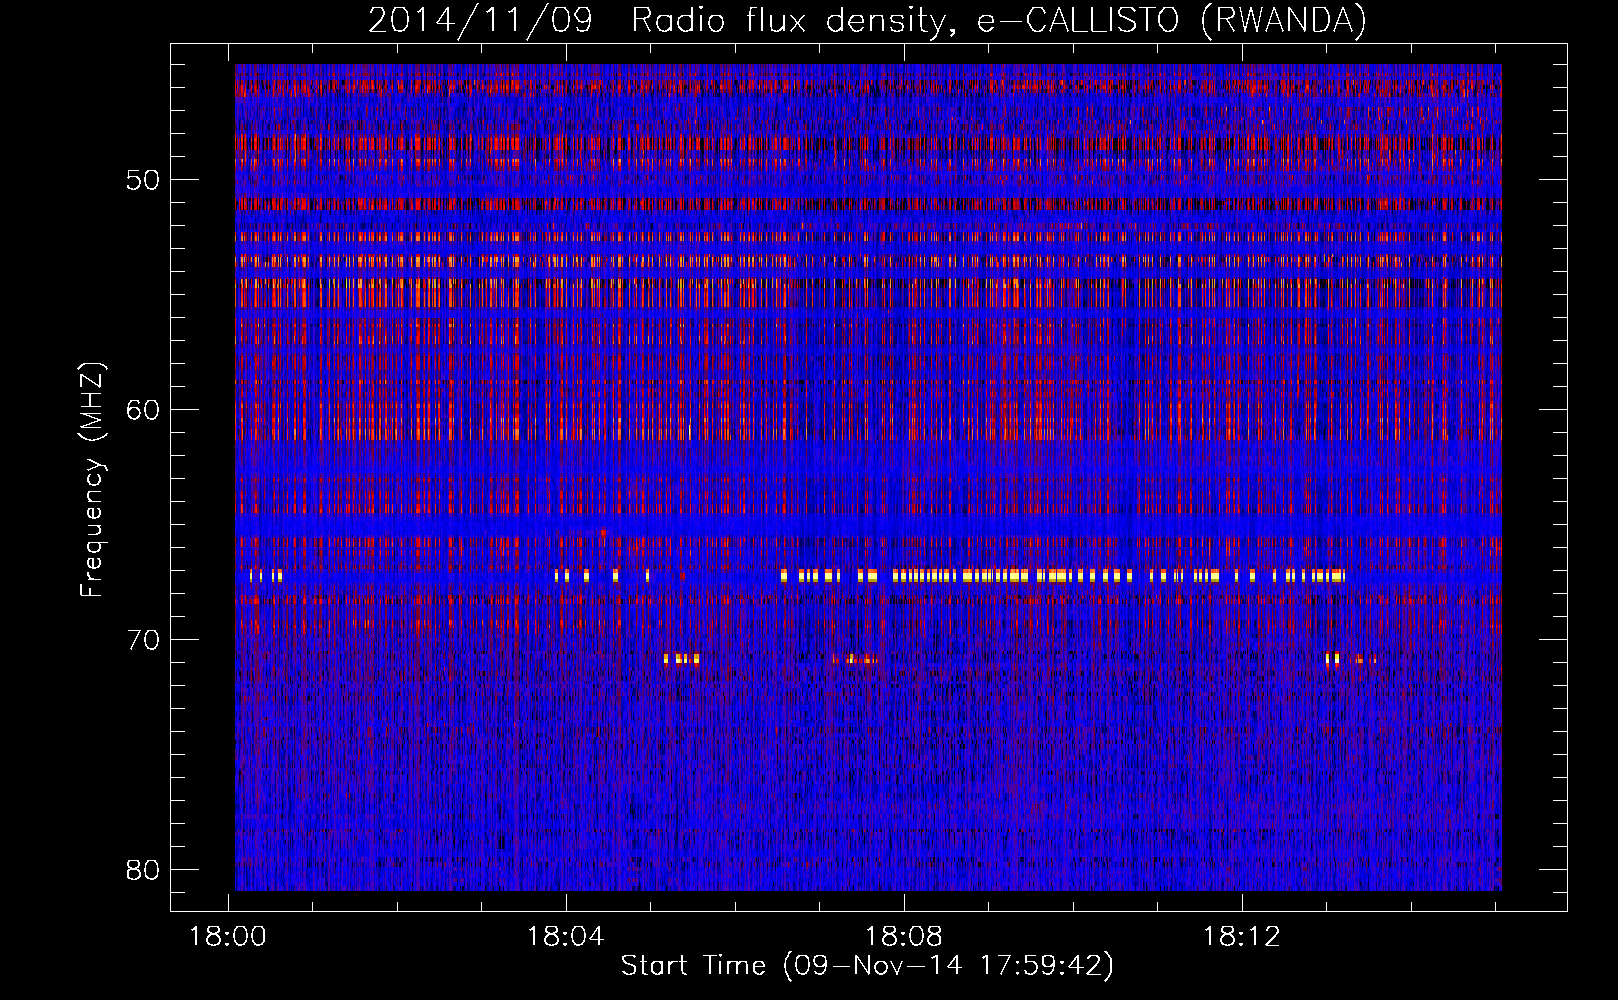Click the '18:00' time tick label

click(x=228, y=937)
